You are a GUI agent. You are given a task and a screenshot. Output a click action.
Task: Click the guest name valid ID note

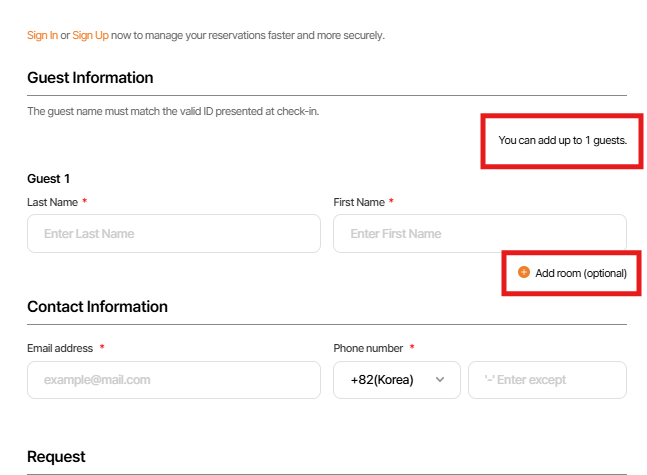tap(173, 111)
